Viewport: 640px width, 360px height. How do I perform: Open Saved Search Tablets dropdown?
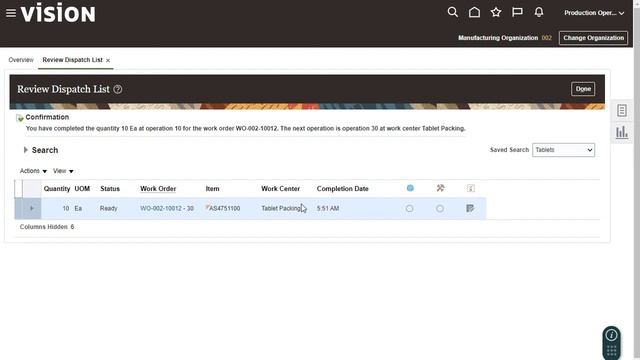point(563,150)
